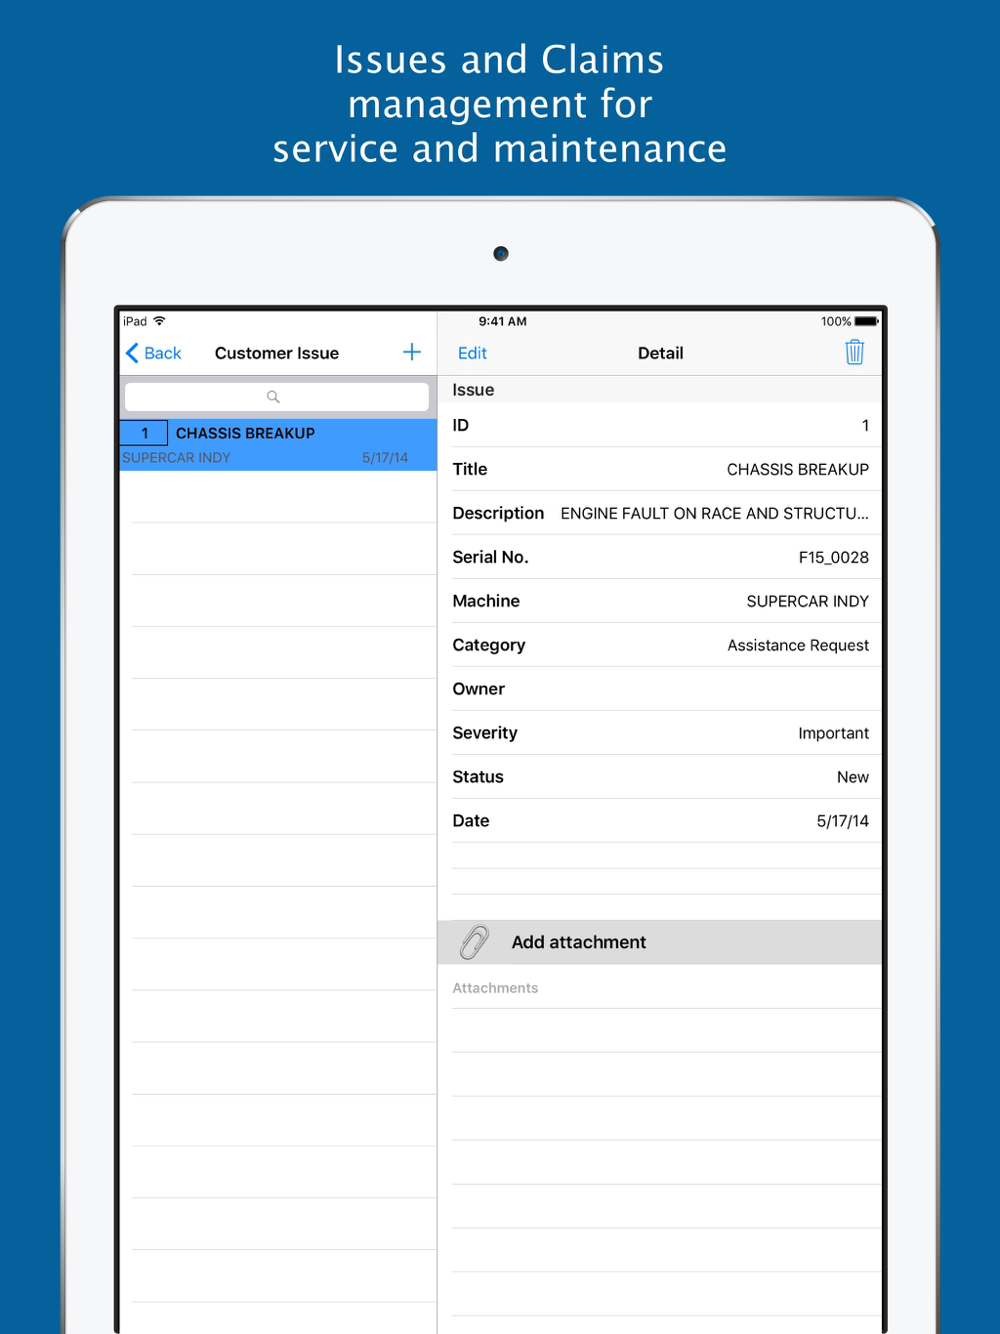Click the 5/17/14 date in the issue list
The width and height of the screenshot is (1000, 1334).
(x=385, y=458)
